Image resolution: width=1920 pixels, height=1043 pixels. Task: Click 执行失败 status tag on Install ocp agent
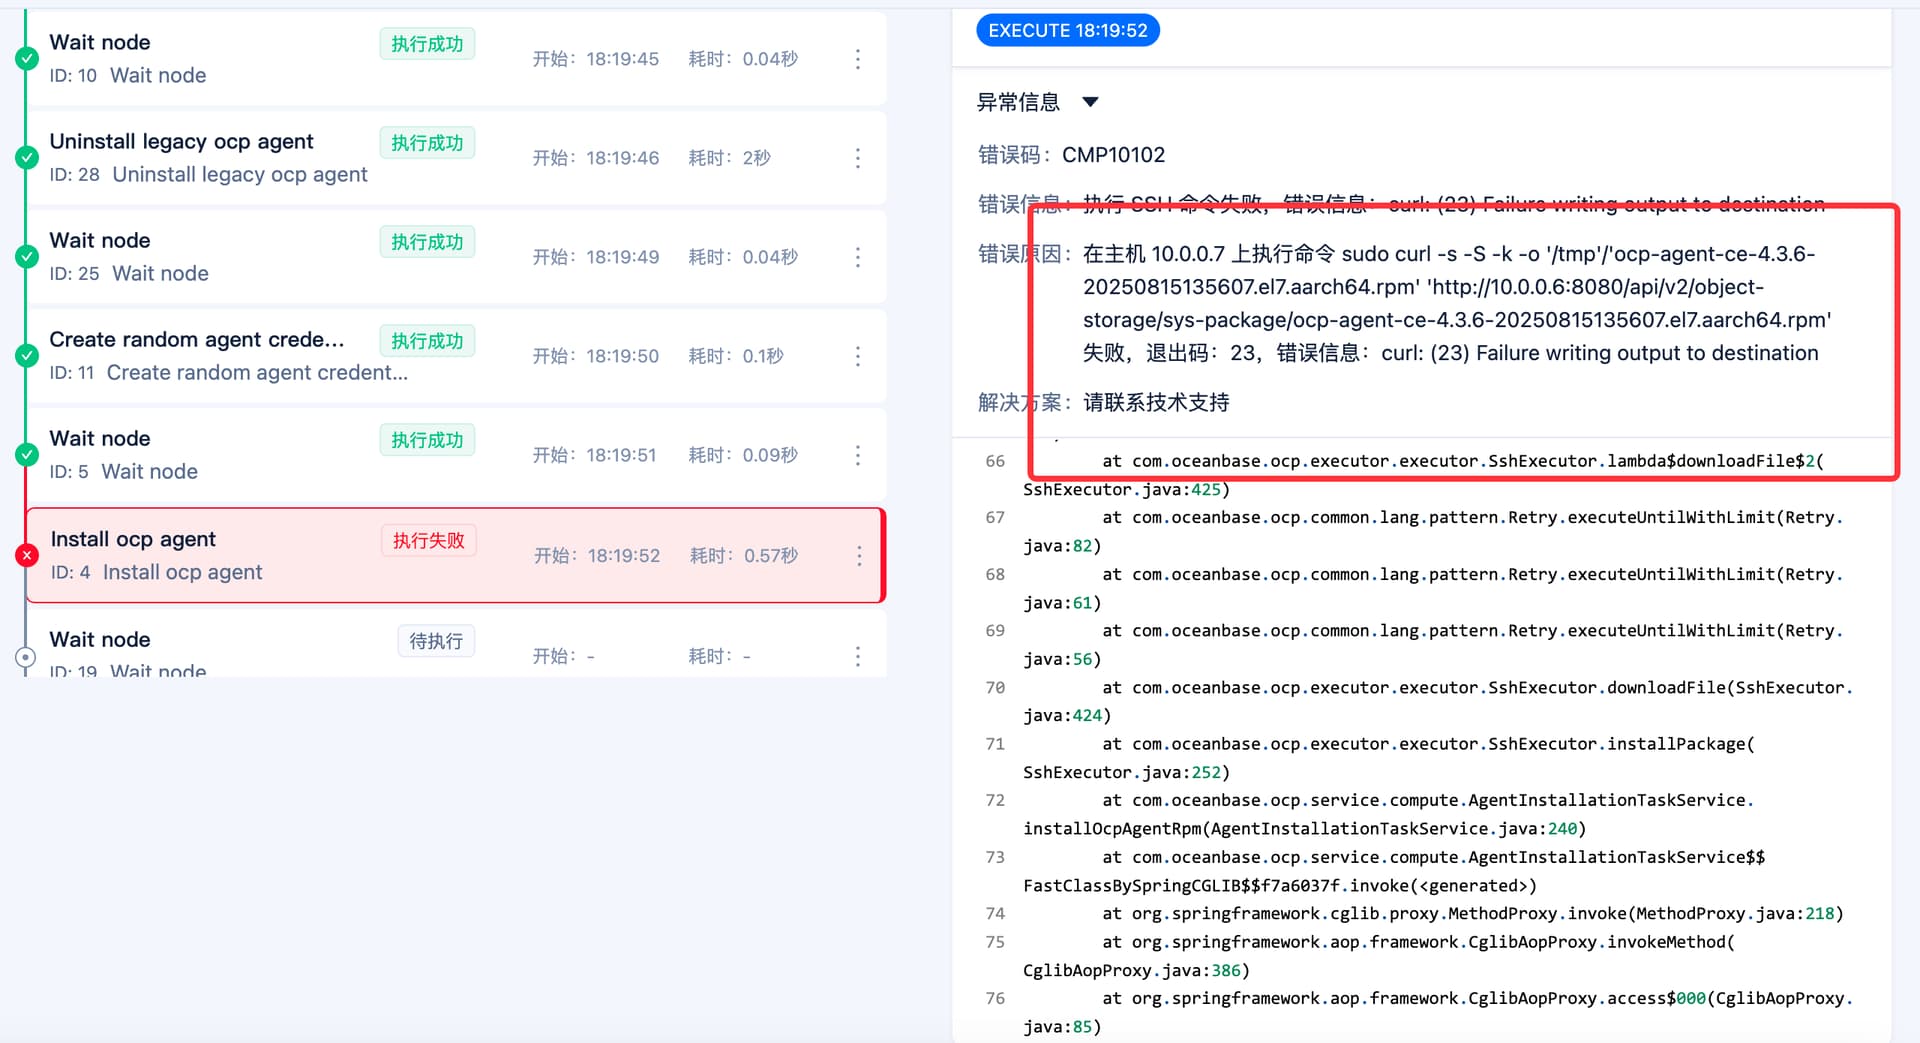pyautogui.click(x=428, y=541)
